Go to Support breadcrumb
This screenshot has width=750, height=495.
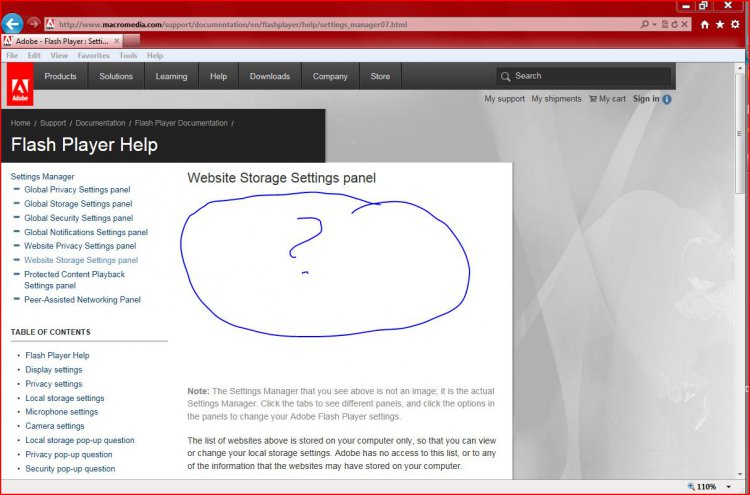pyautogui.click(x=53, y=123)
